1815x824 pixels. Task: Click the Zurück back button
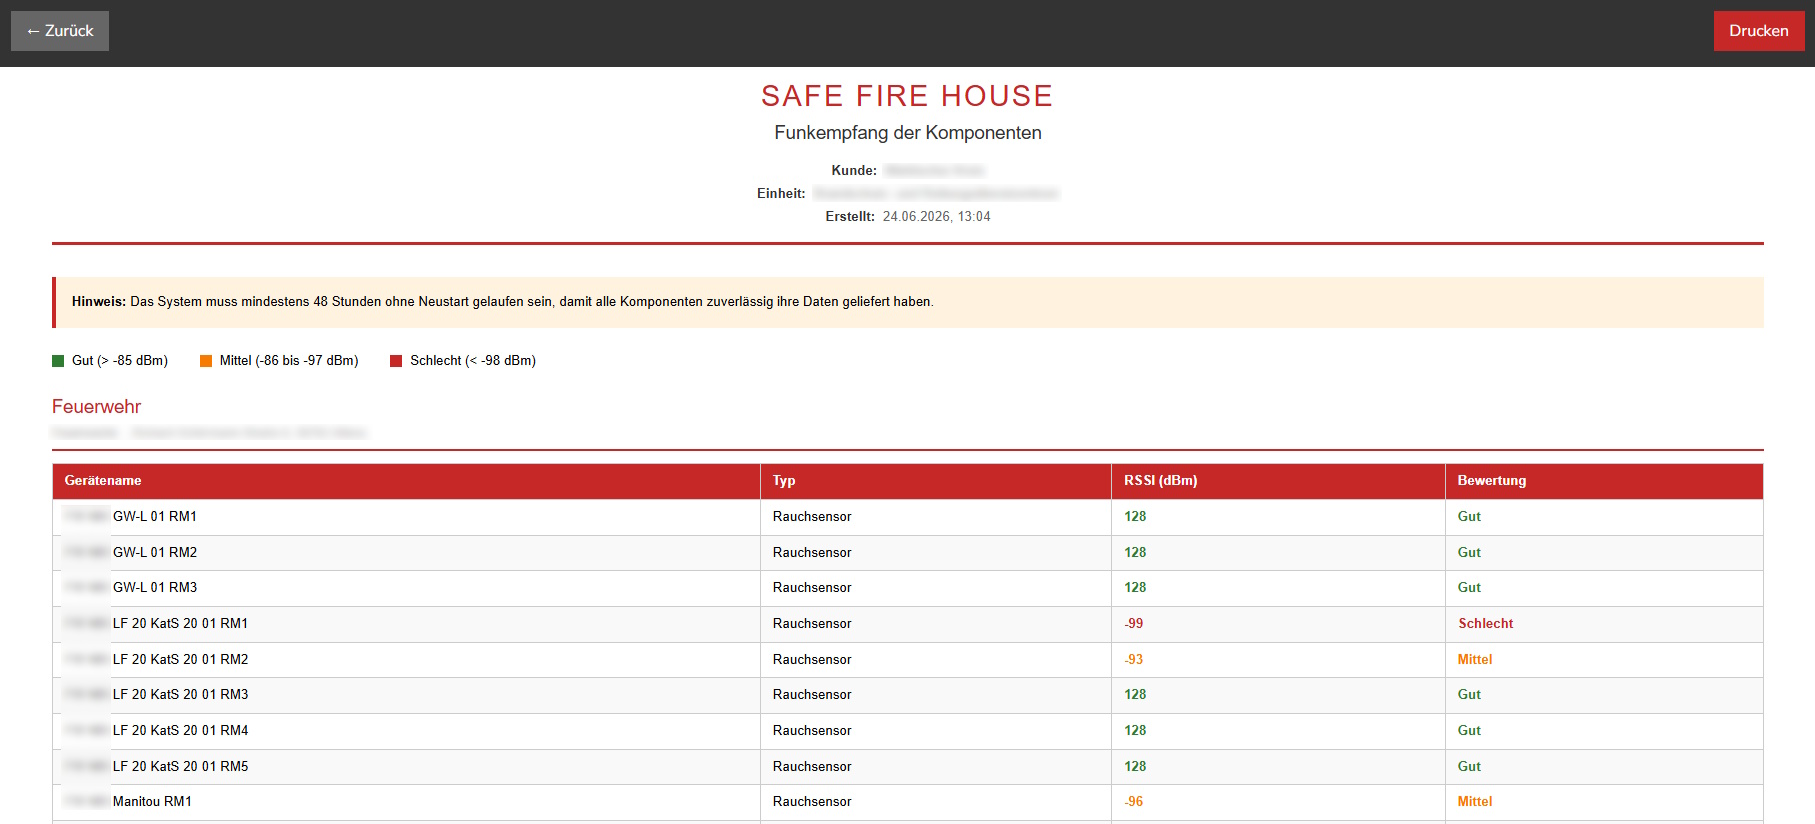pyautogui.click(x=60, y=31)
